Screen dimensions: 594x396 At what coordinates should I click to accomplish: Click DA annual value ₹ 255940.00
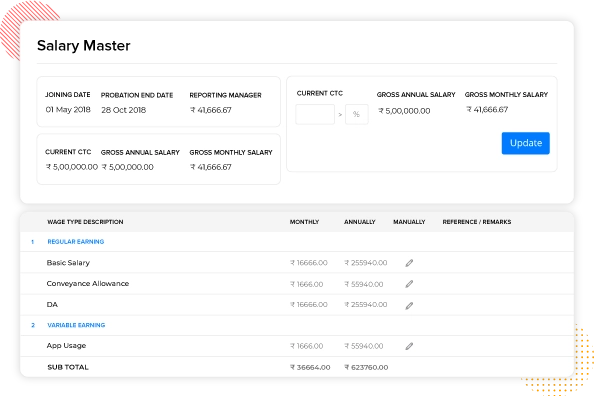pyautogui.click(x=366, y=305)
